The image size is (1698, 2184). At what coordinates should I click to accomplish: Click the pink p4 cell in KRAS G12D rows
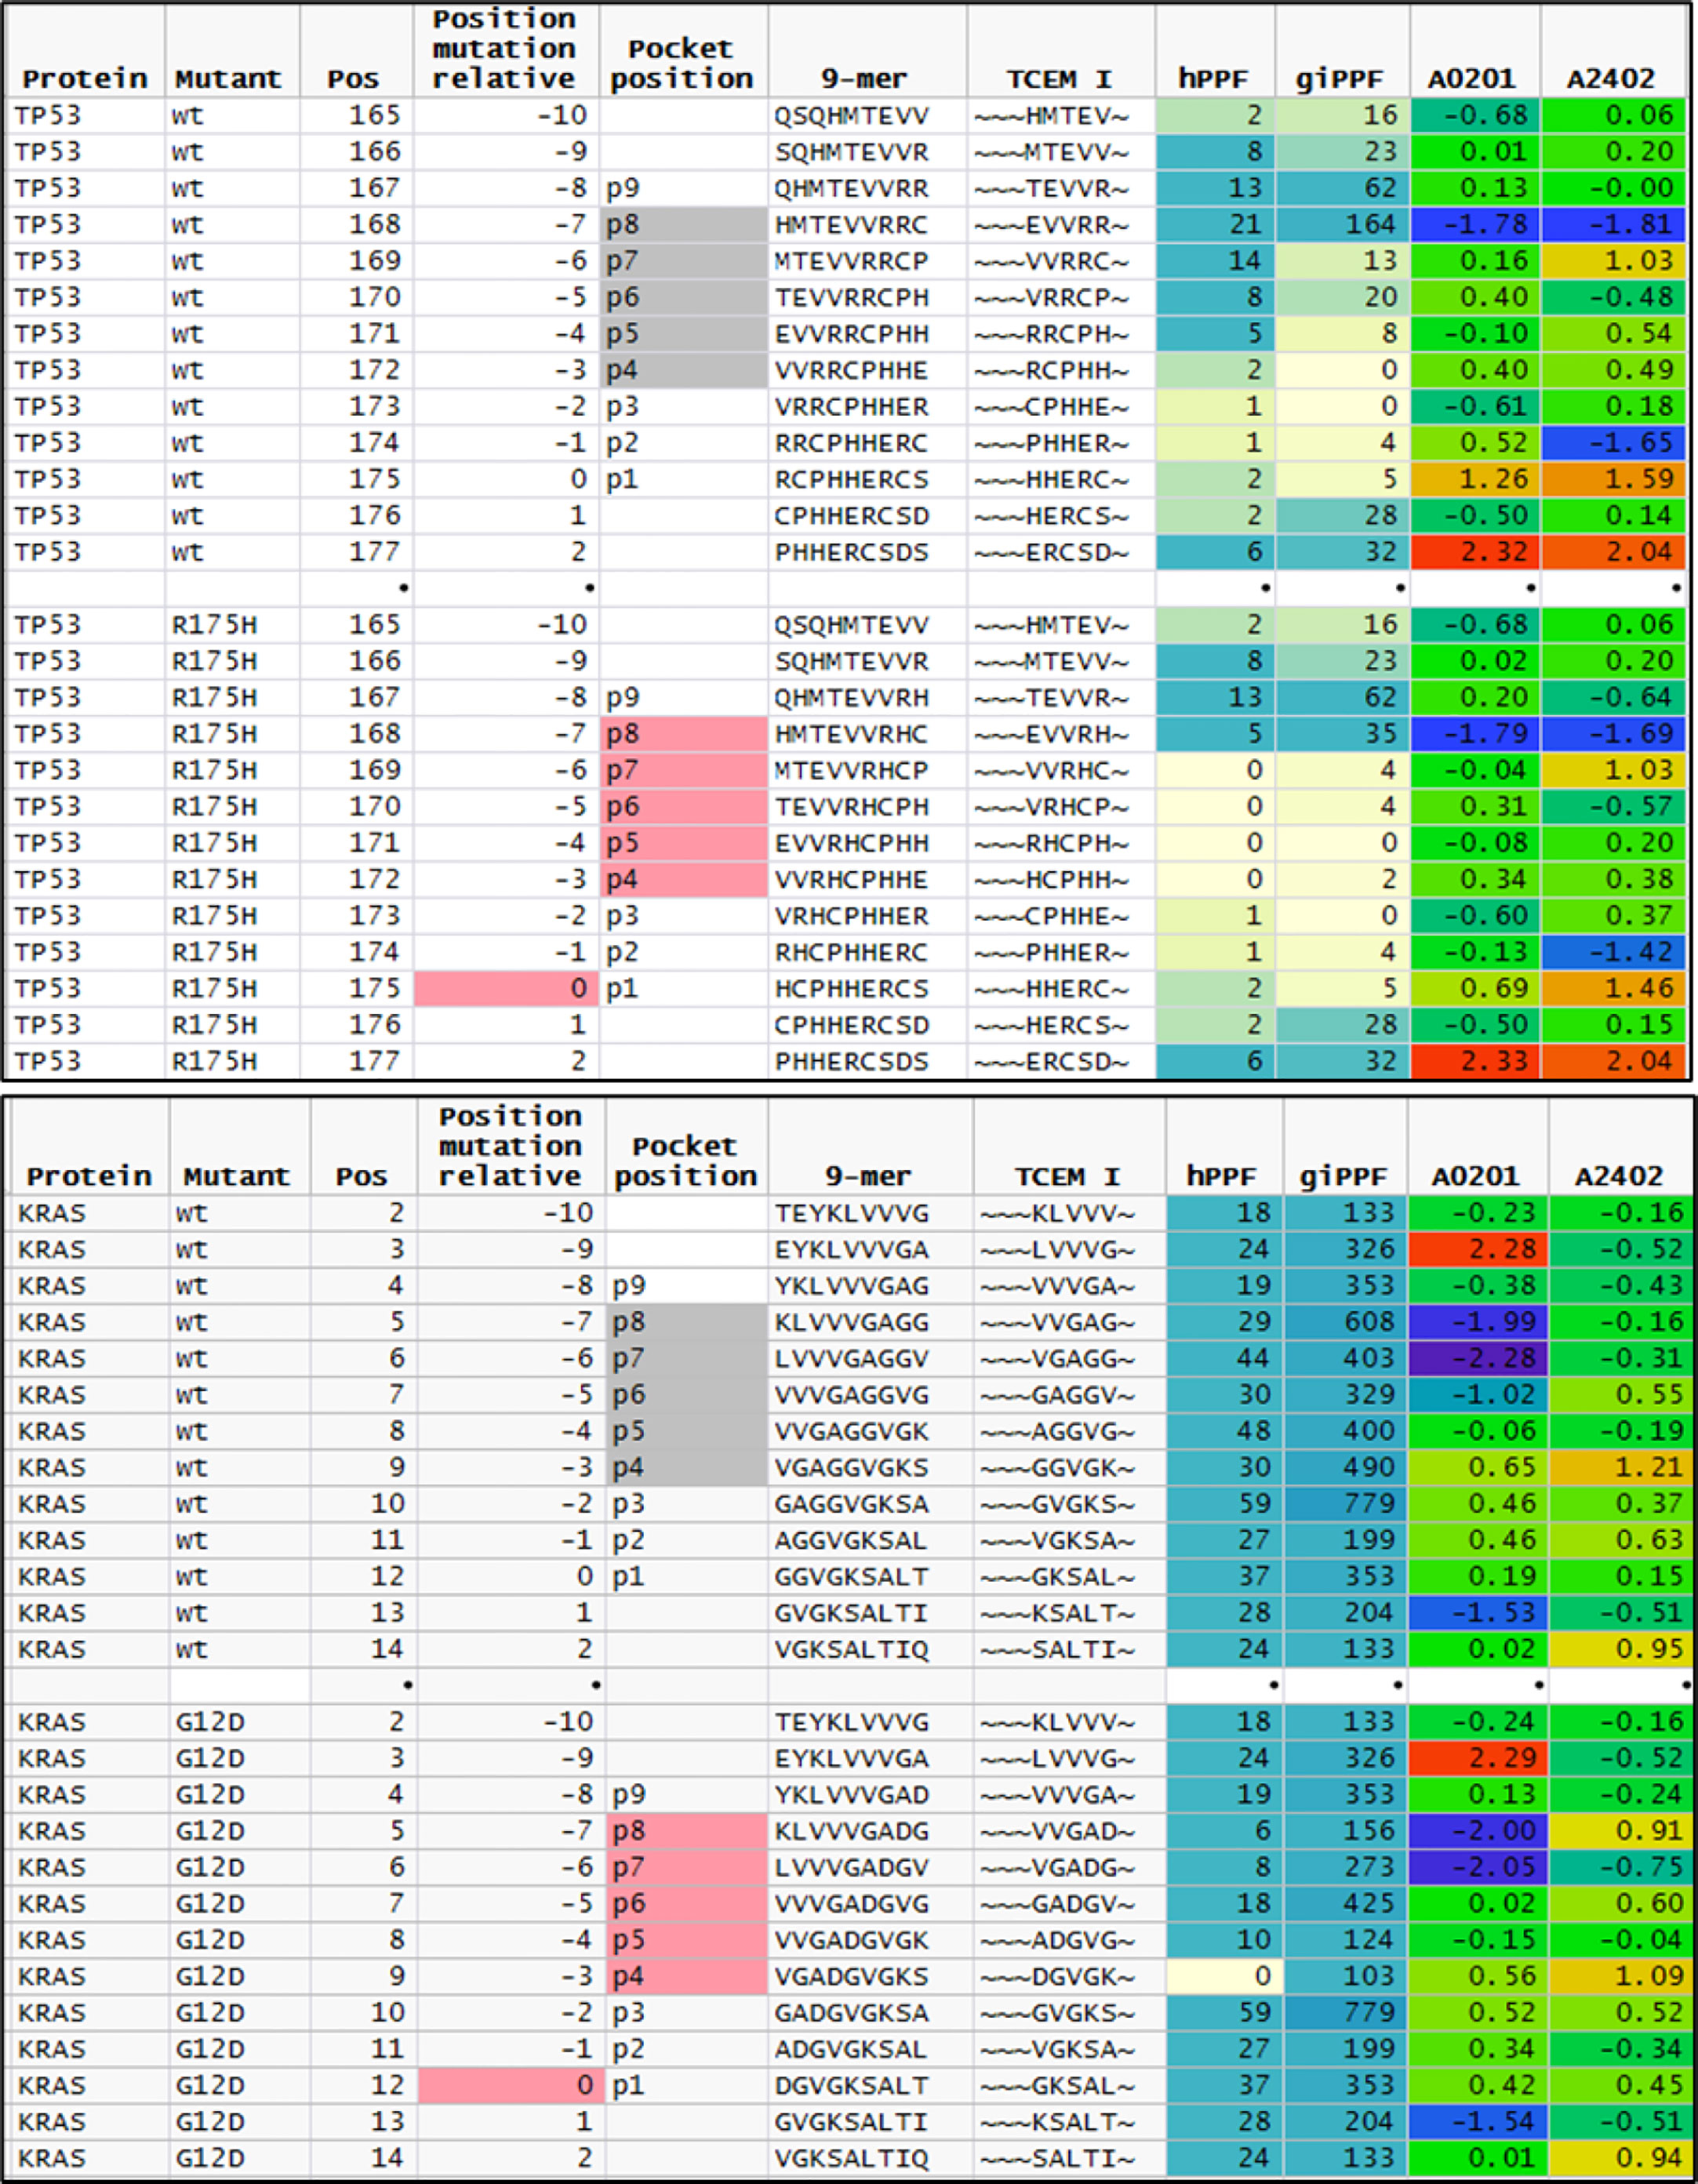point(688,1977)
